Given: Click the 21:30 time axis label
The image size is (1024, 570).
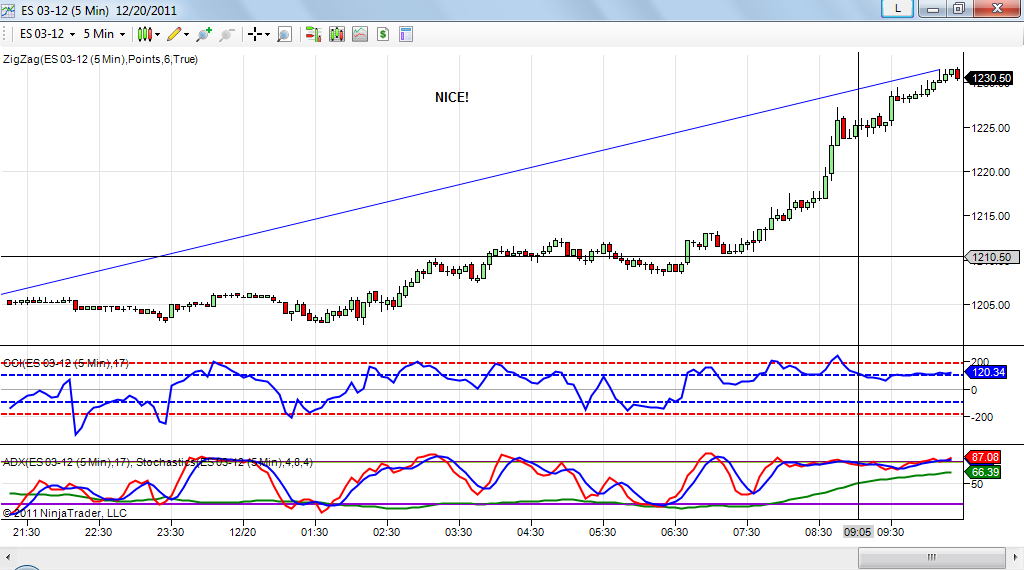Looking at the screenshot, I should [27, 532].
